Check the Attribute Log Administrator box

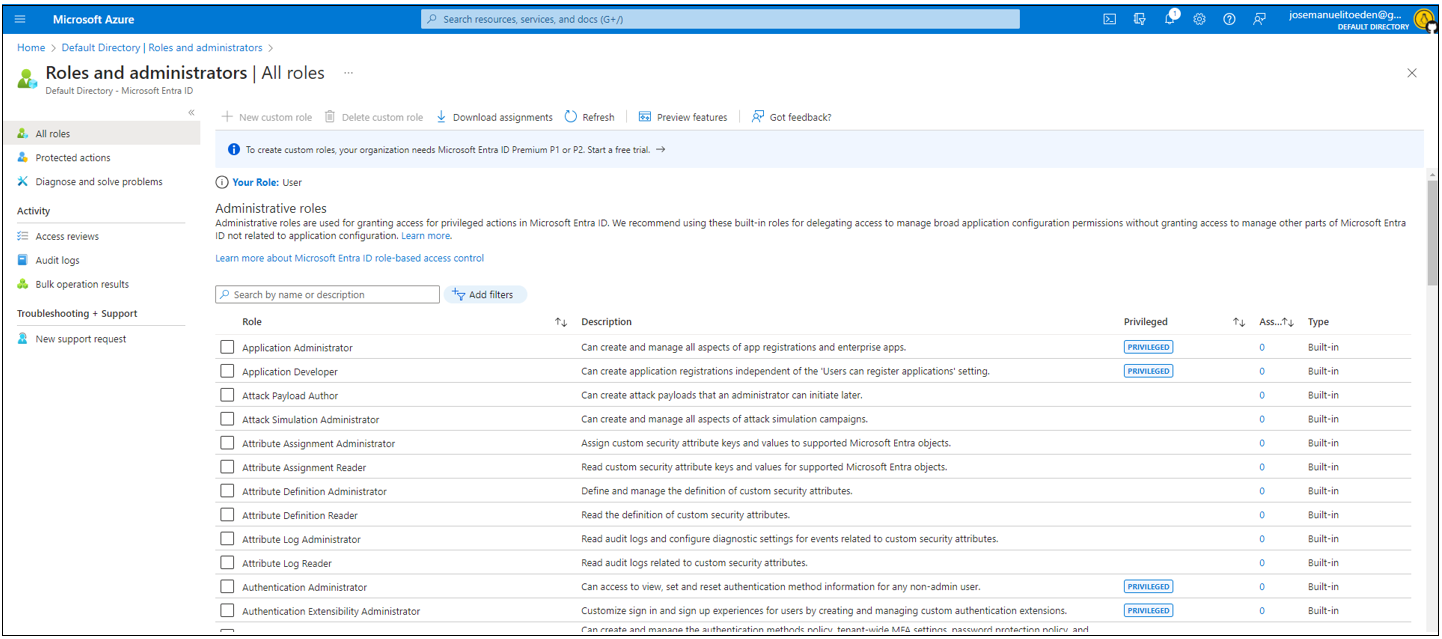[227, 539]
